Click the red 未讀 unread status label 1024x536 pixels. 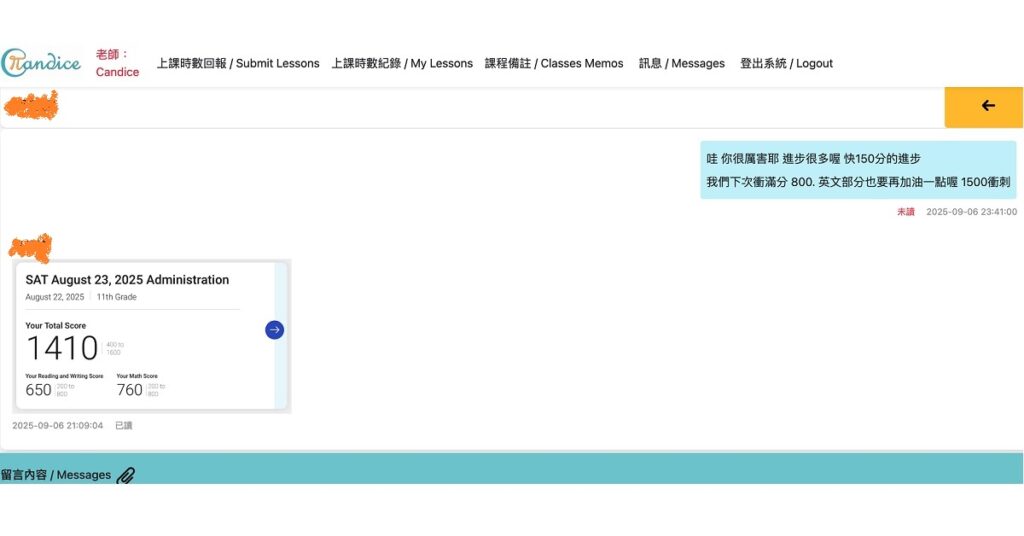click(905, 212)
